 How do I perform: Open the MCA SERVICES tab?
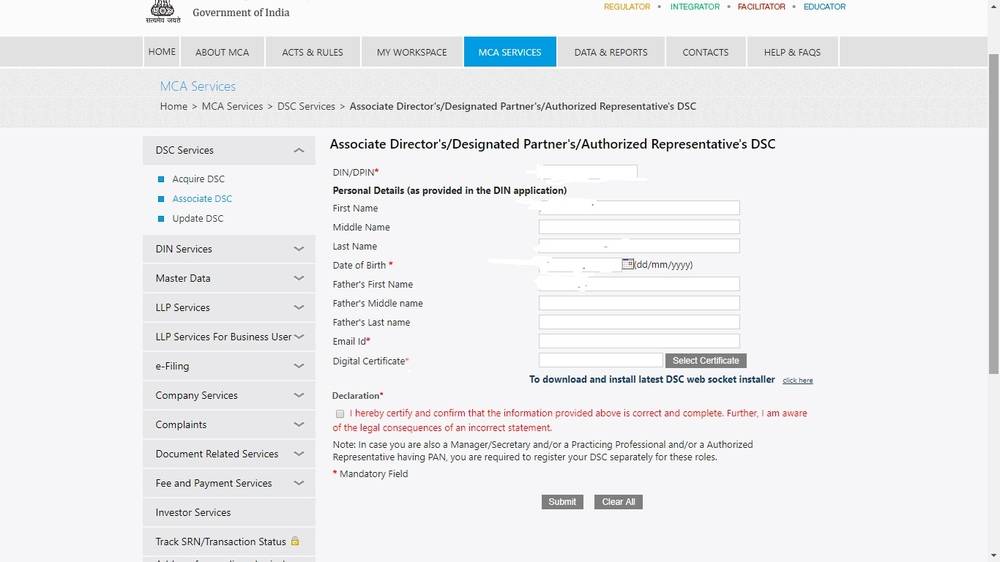(x=510, y=52)
